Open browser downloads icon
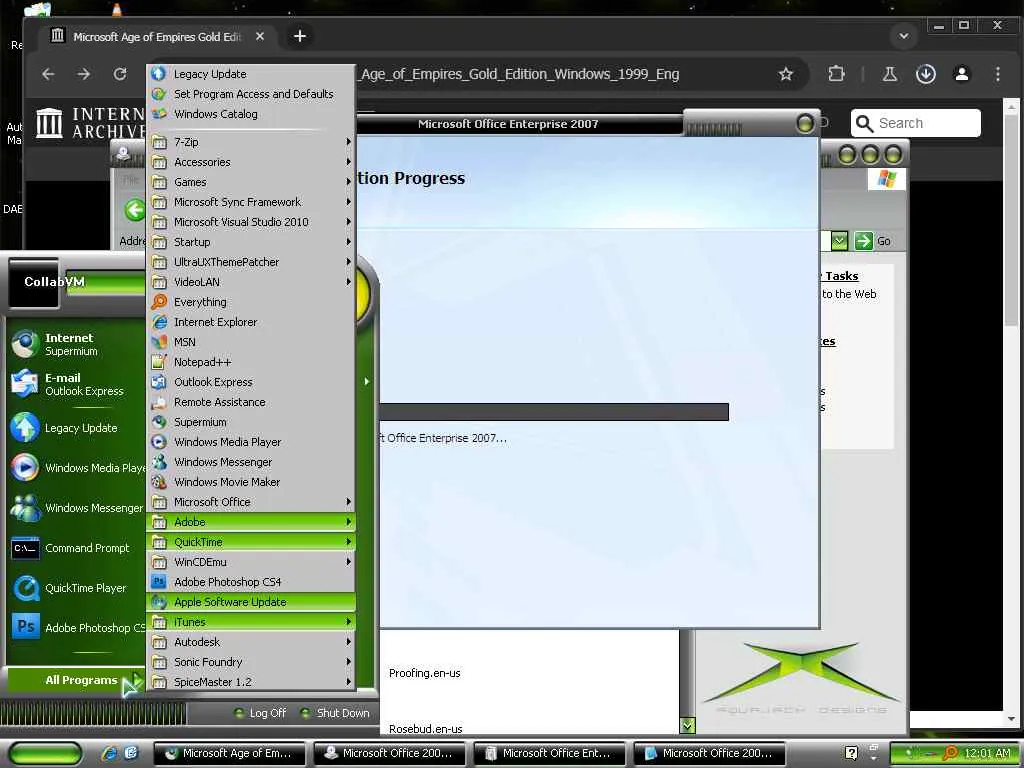The image size is (1024, 768). (x=925, y=74)
